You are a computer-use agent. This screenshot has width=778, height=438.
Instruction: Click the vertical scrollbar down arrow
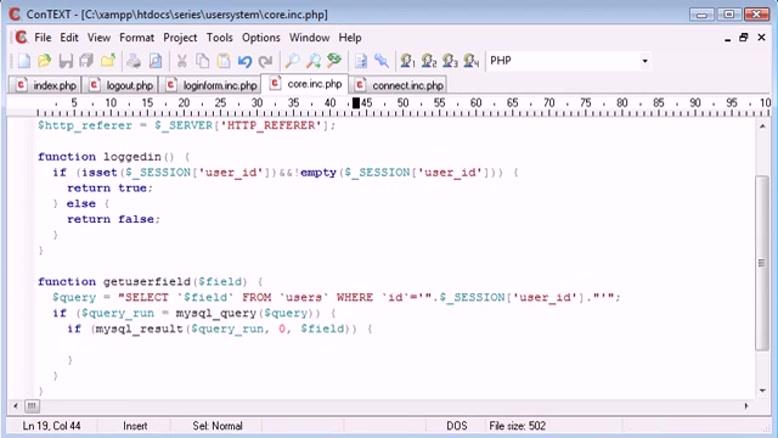[762, 391]
